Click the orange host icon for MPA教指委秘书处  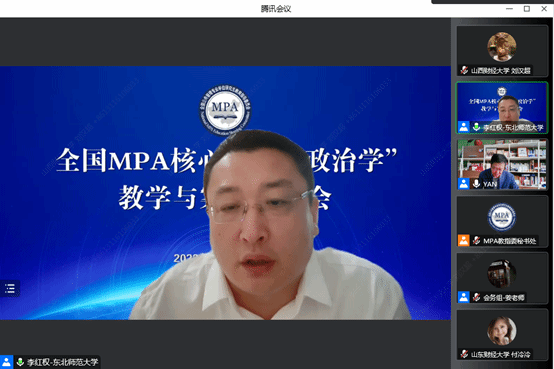(464, 240)
